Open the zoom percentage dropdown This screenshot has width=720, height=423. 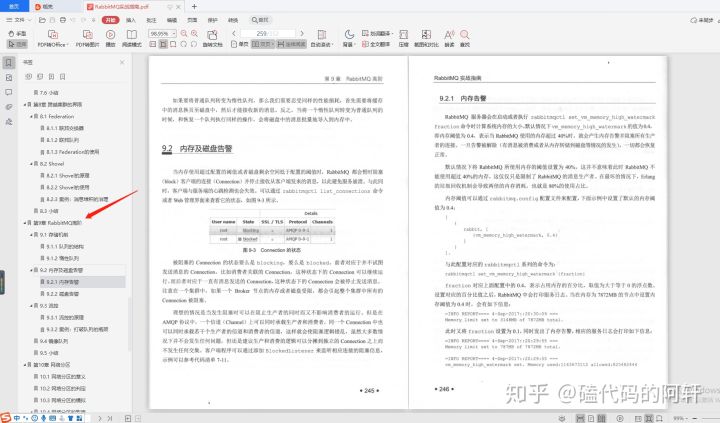click(174, 34)
